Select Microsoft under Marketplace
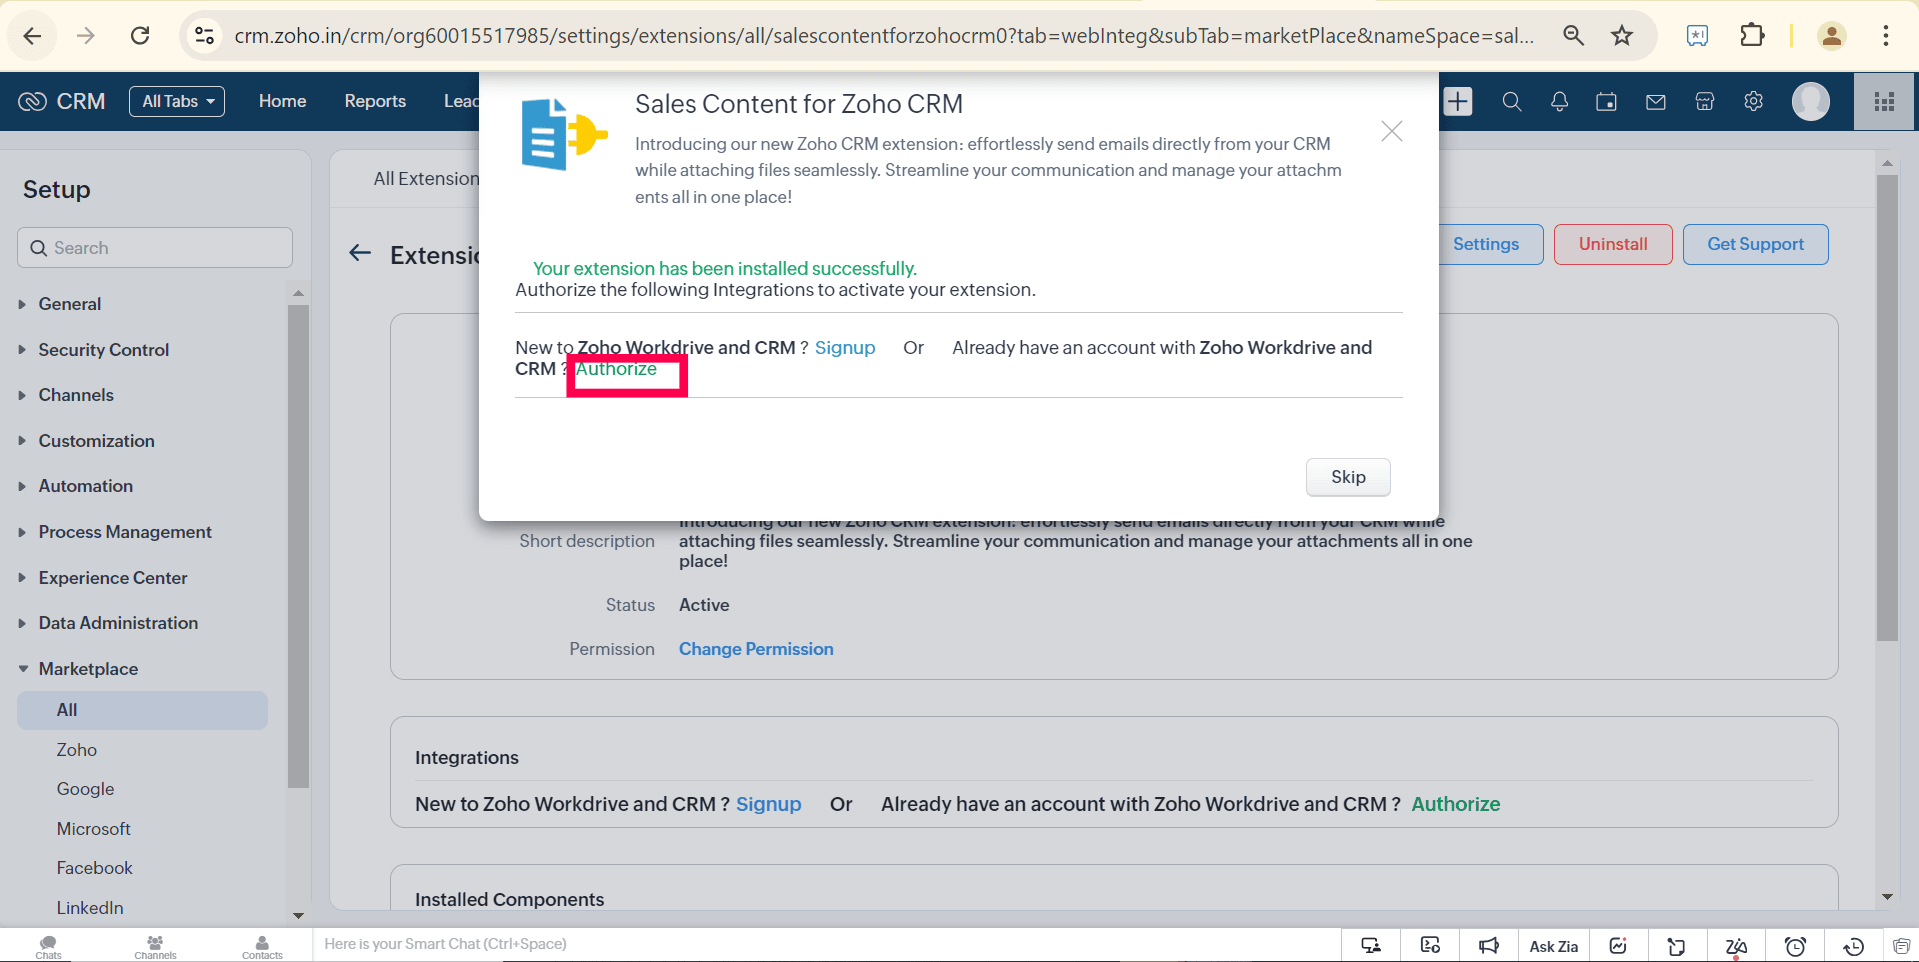1919x962 pixels. coord(93,829)
